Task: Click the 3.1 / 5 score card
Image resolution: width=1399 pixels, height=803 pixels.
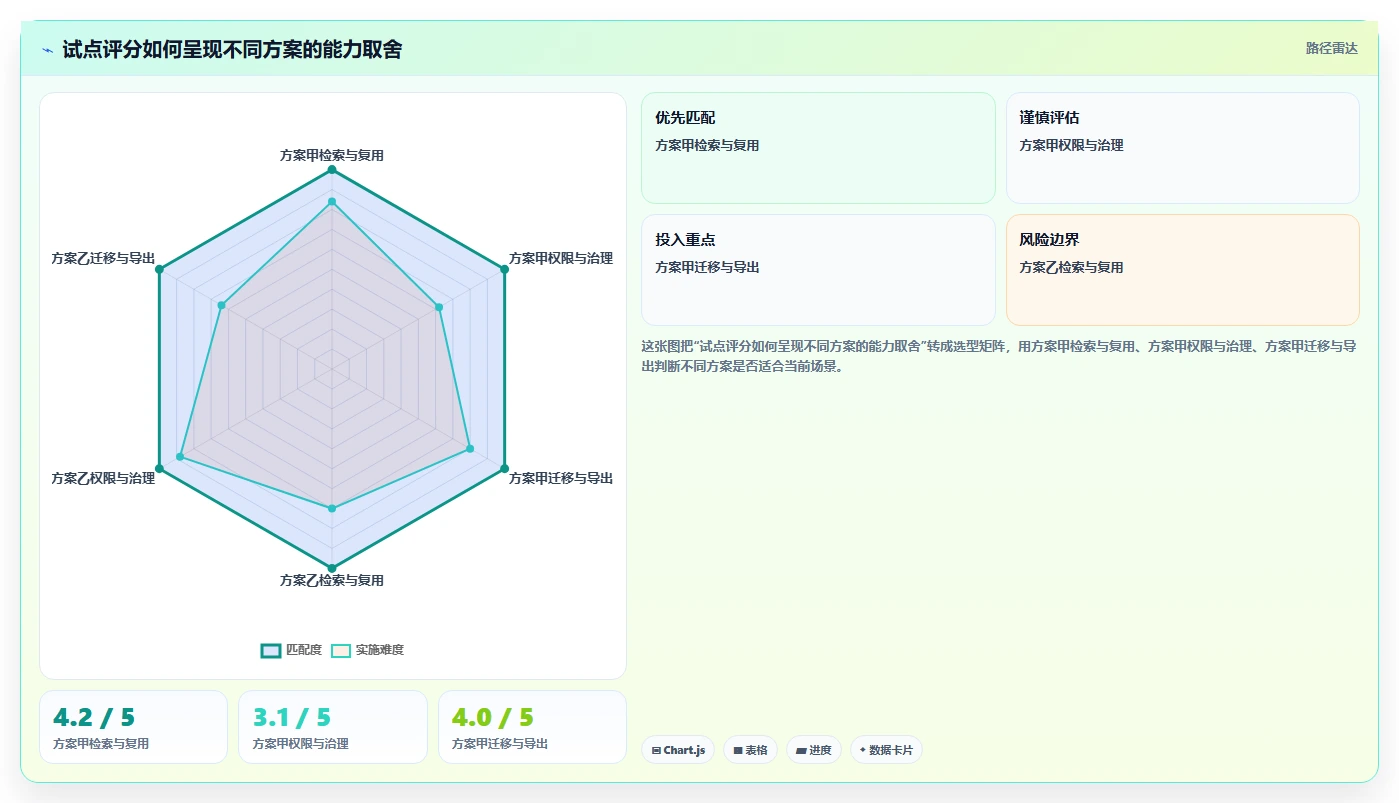Action: pos(333,727)
